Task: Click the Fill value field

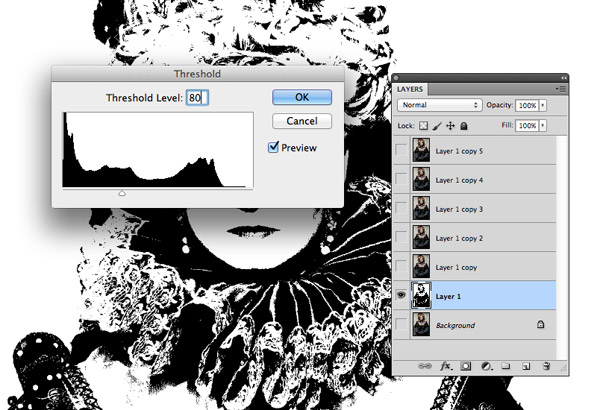Action: coord(527,126)
